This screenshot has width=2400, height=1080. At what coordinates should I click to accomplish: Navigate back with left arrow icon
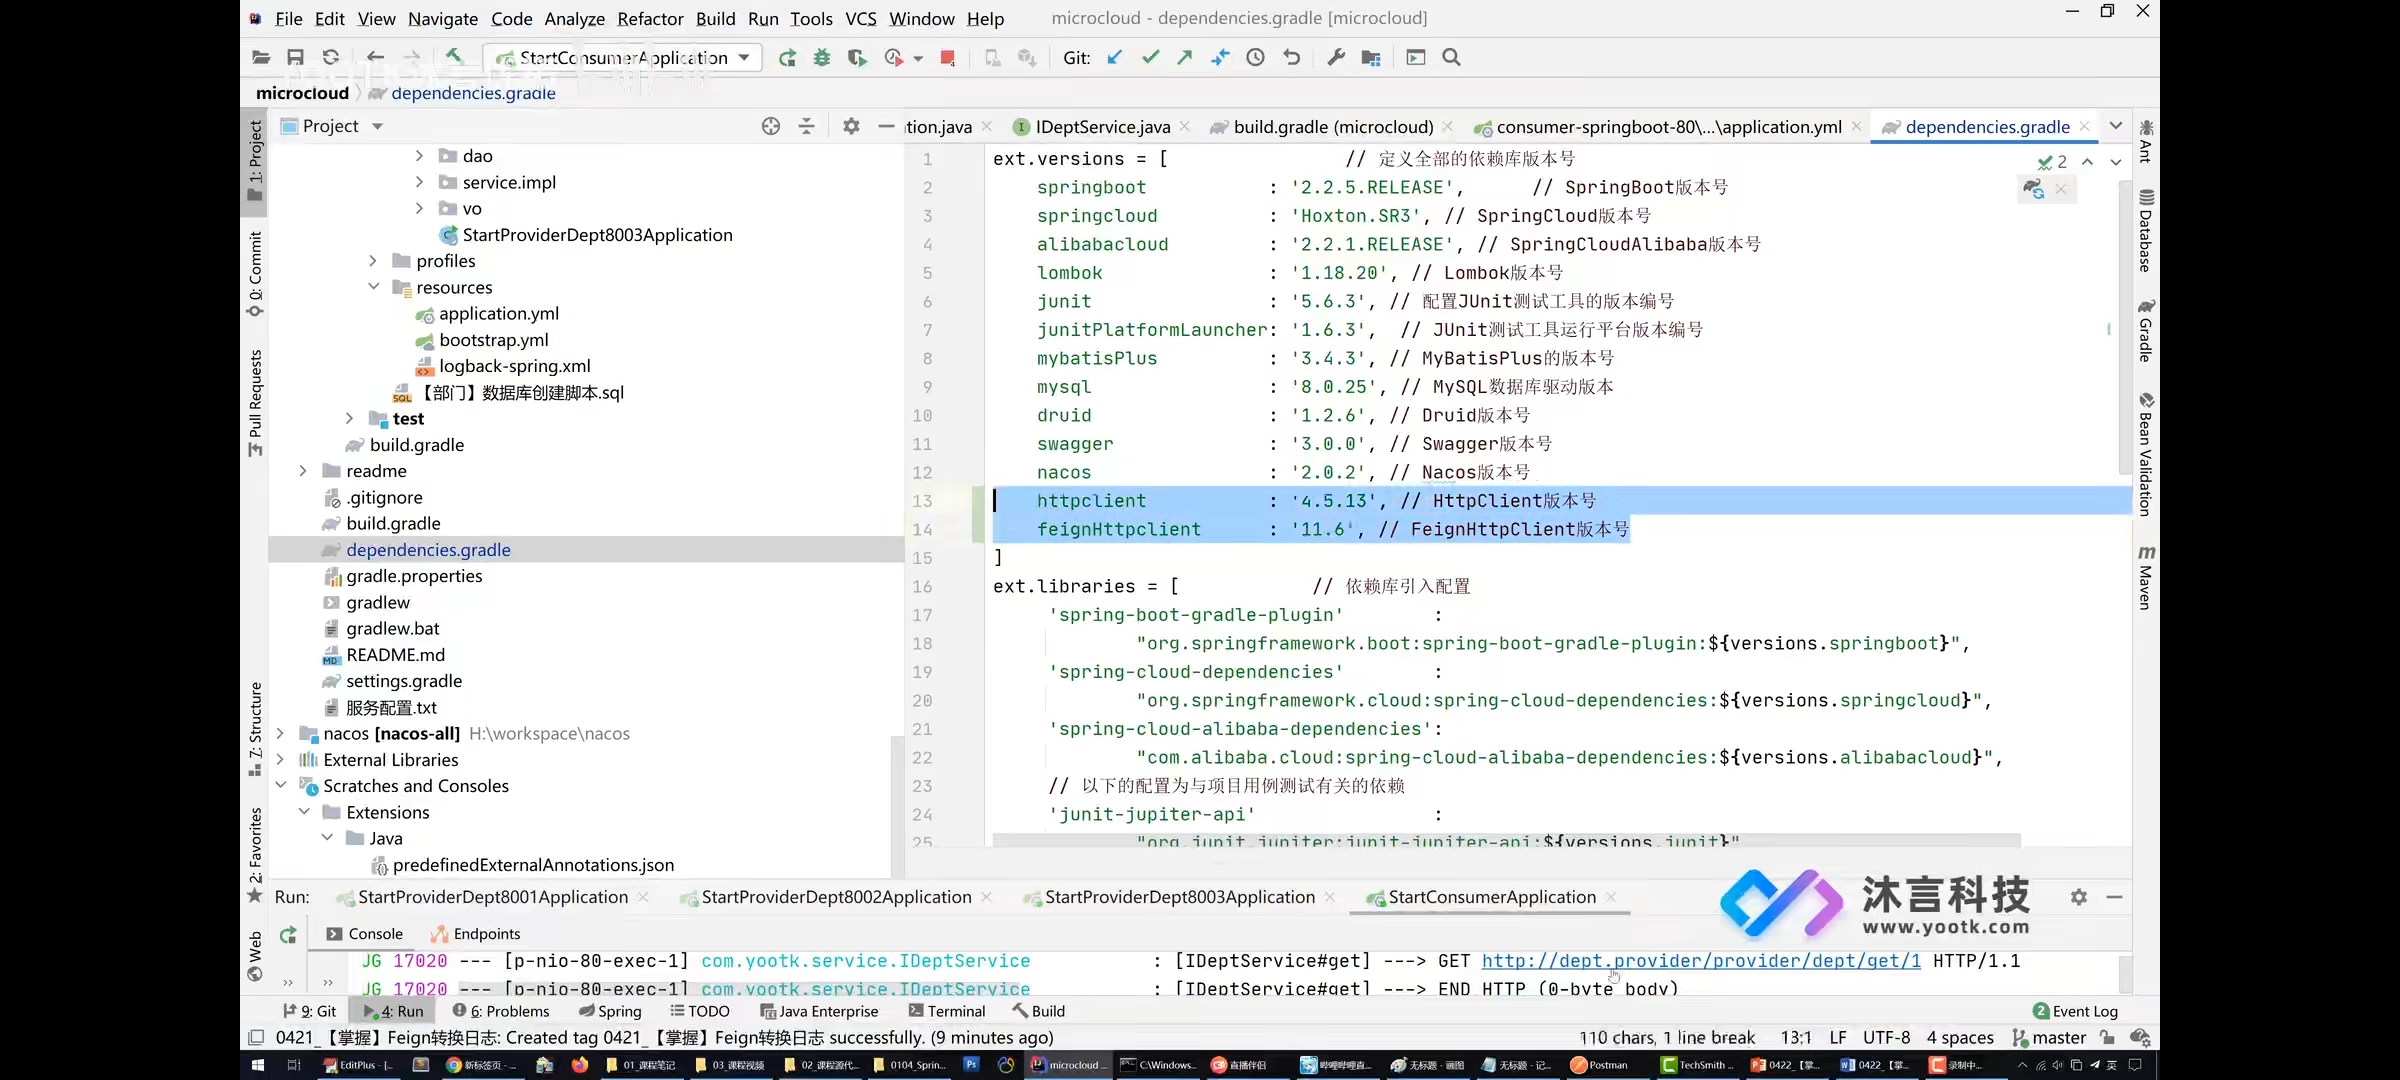pos(375,58)
